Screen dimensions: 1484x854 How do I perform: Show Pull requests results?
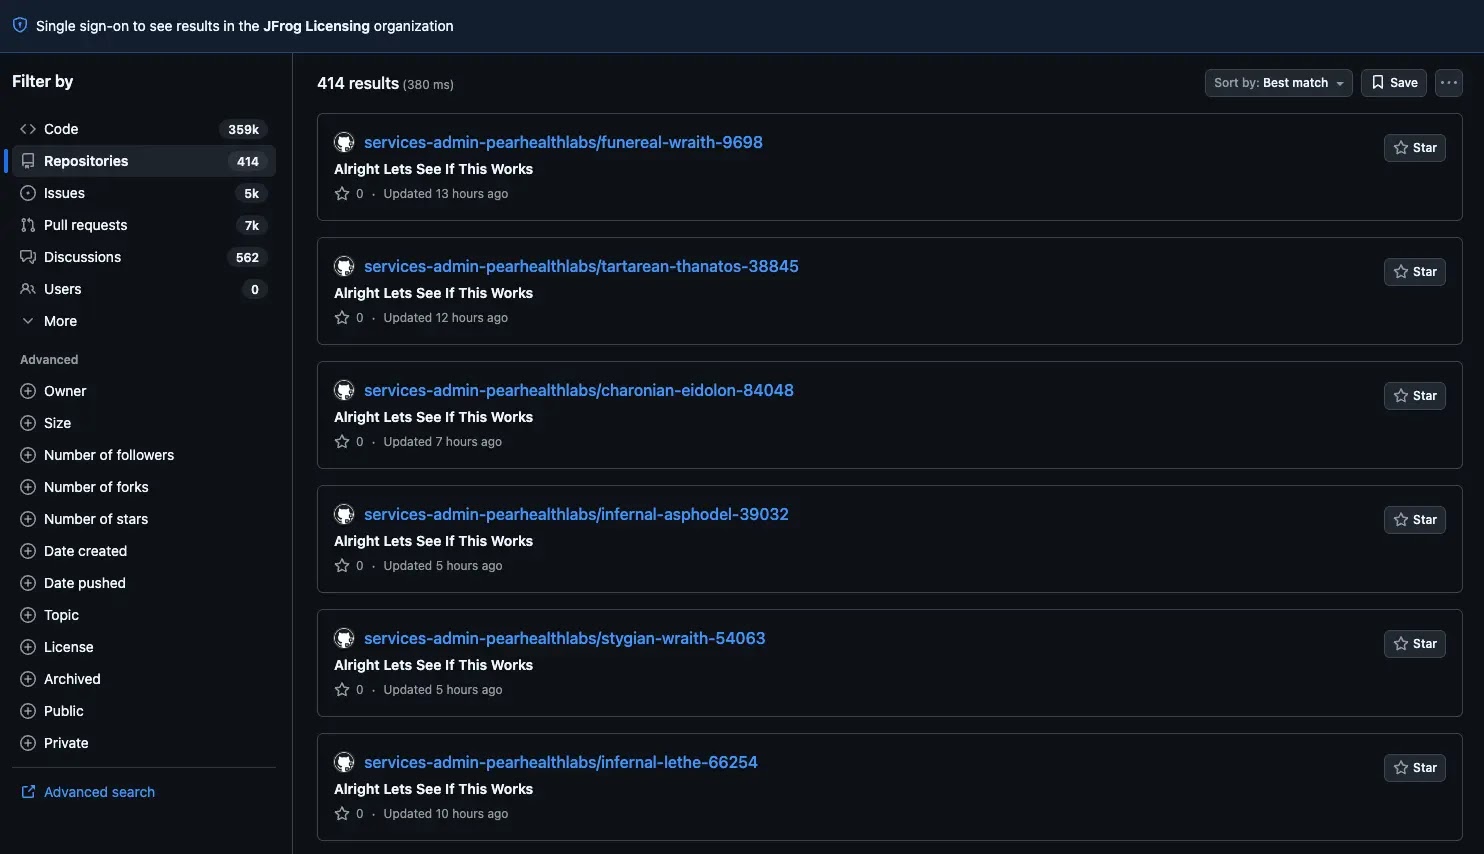(x=143, y=225)
